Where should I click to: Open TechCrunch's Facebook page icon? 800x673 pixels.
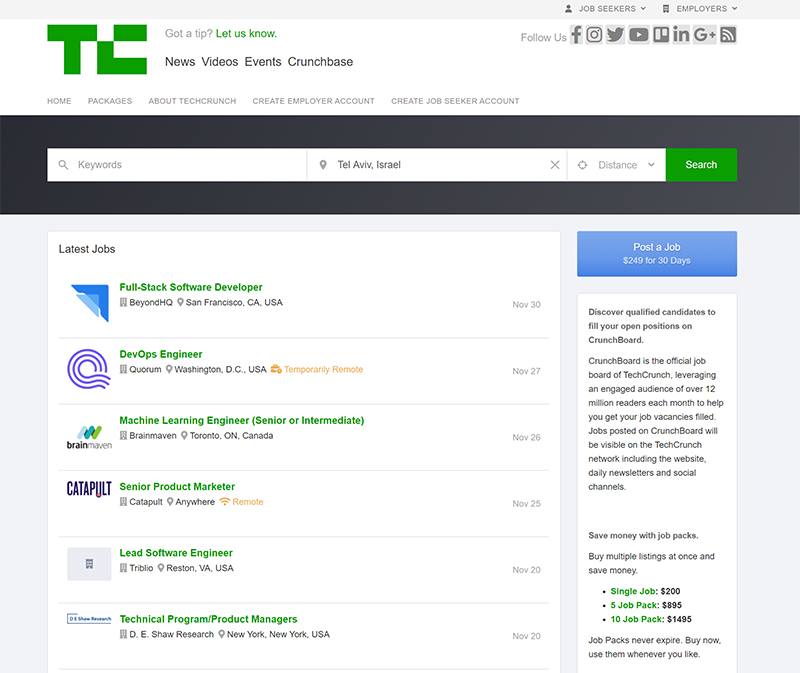pyautogui.click(x=576, y=35)
